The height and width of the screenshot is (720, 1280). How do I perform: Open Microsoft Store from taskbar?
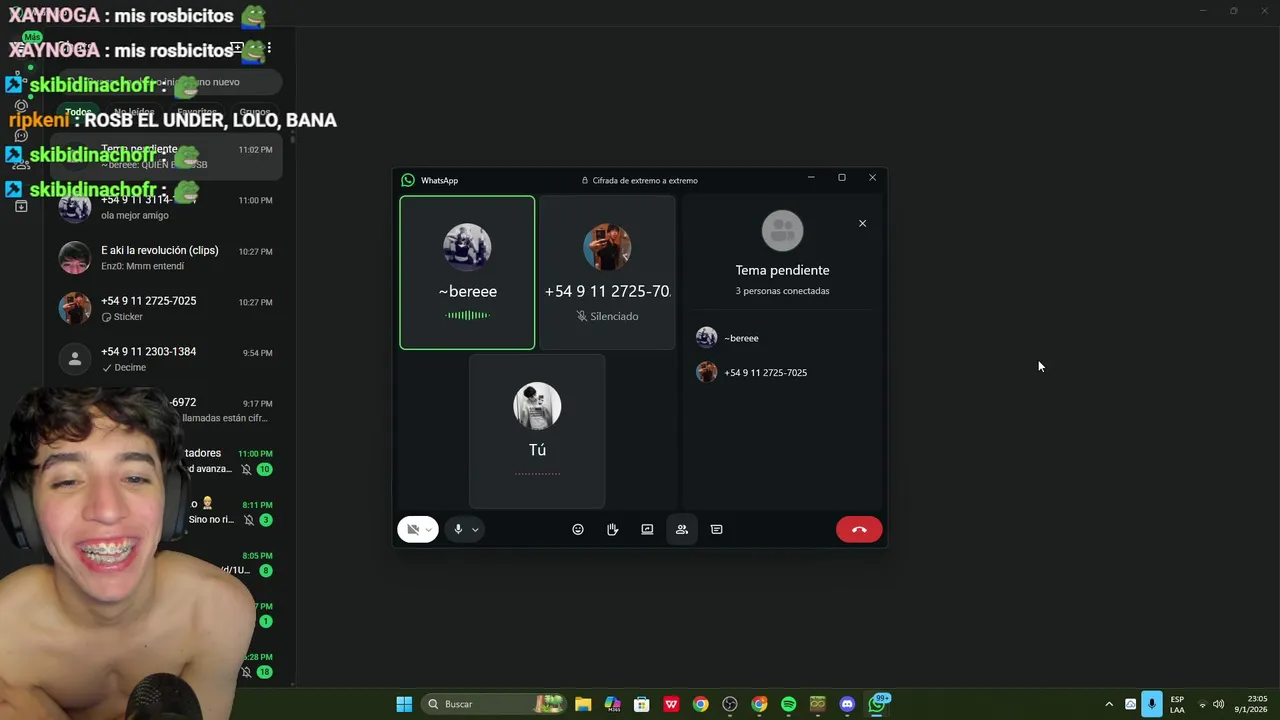click(642, 704)
